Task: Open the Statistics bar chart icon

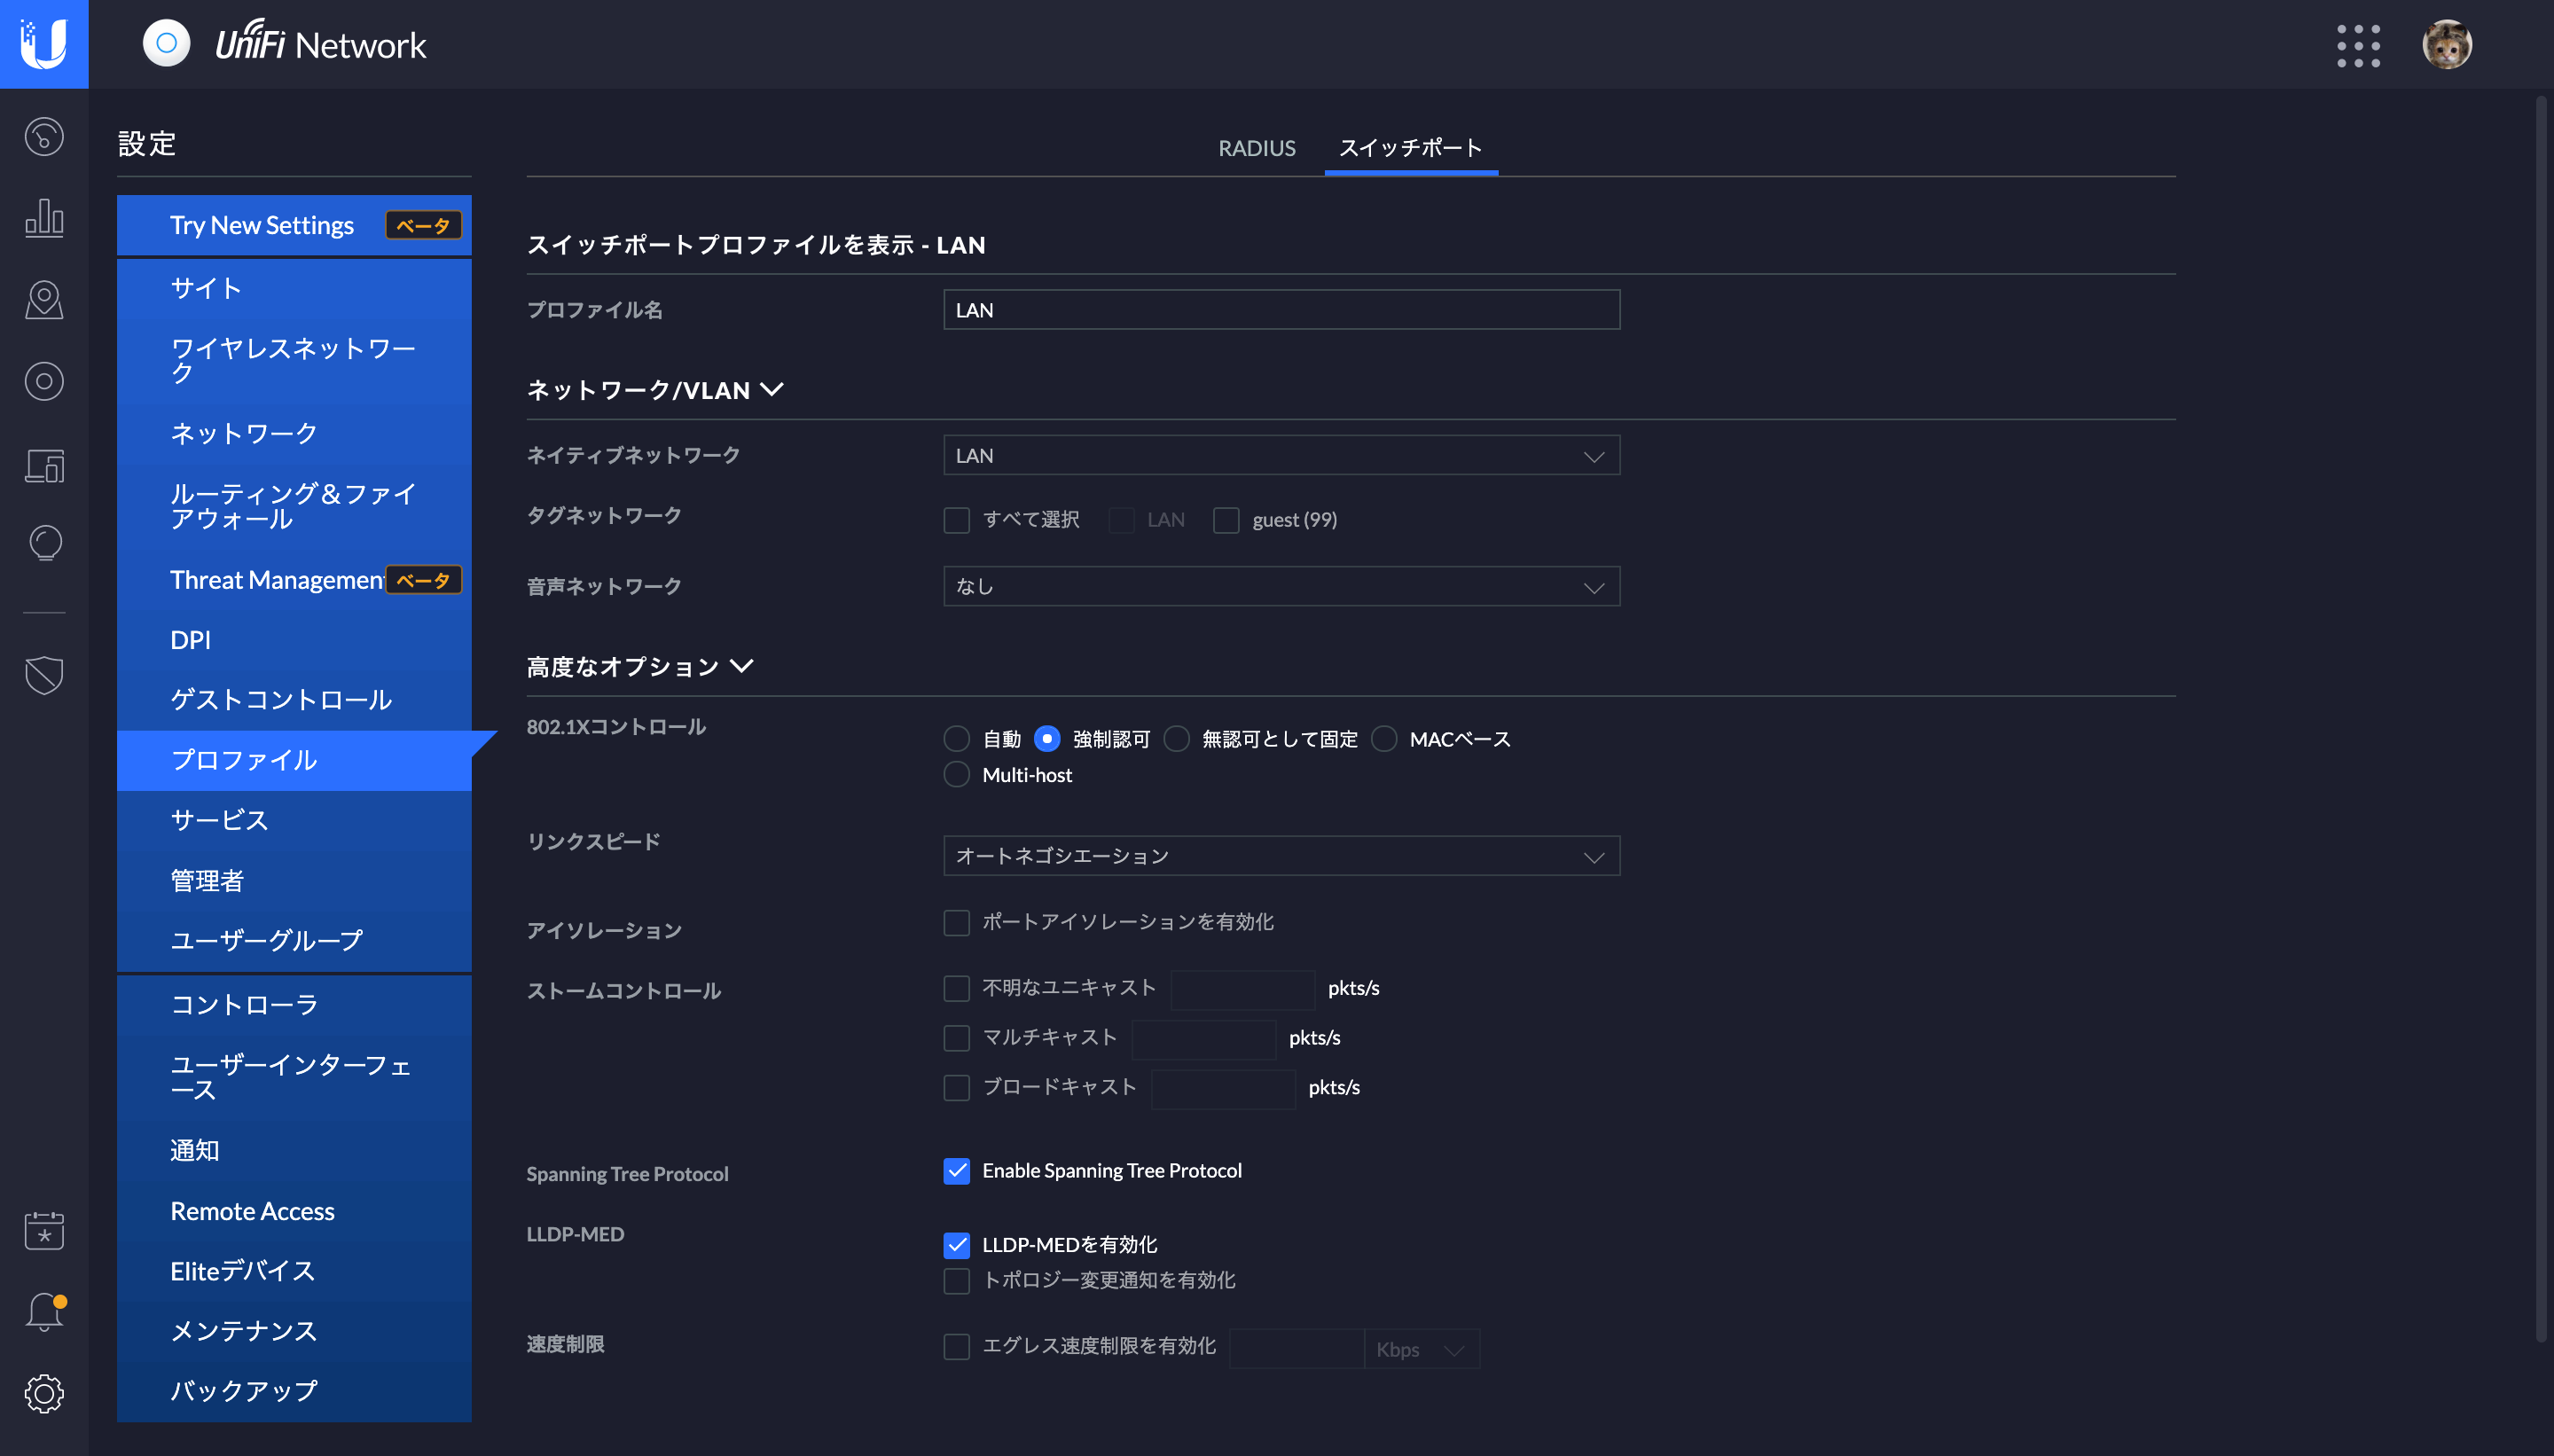Action: (44, 217)
